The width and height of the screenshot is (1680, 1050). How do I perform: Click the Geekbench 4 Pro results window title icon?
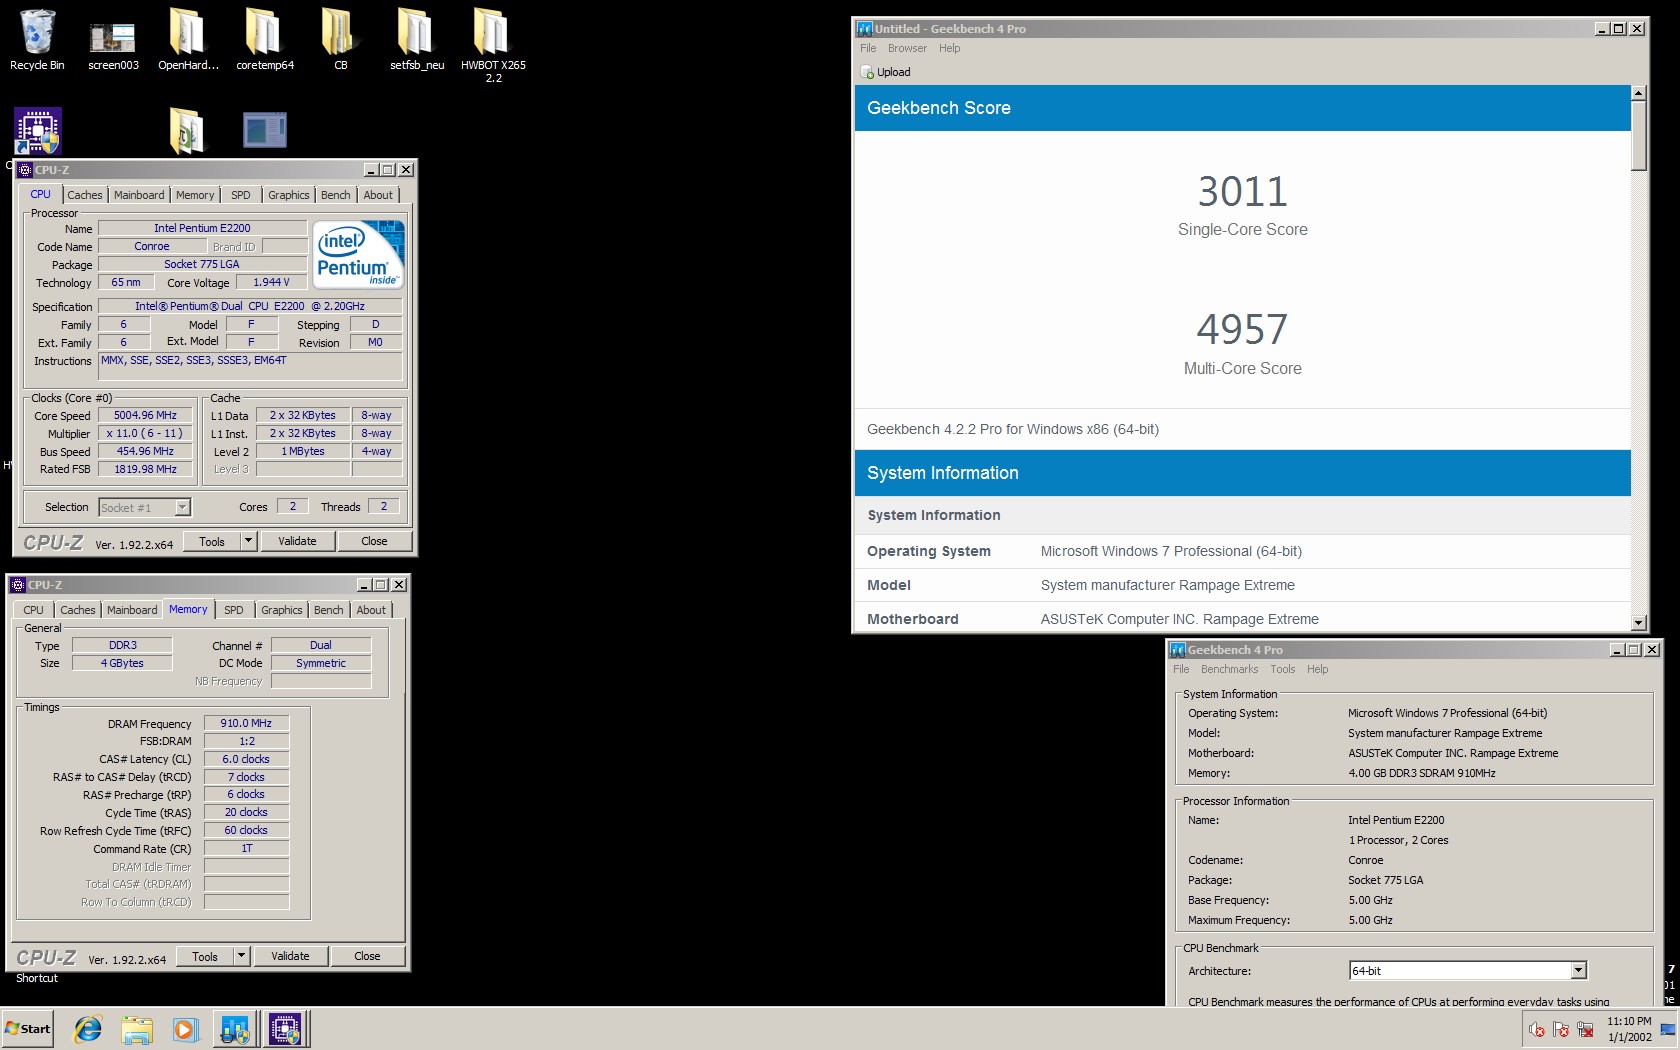pyautogui.click(x=865, y=29)
